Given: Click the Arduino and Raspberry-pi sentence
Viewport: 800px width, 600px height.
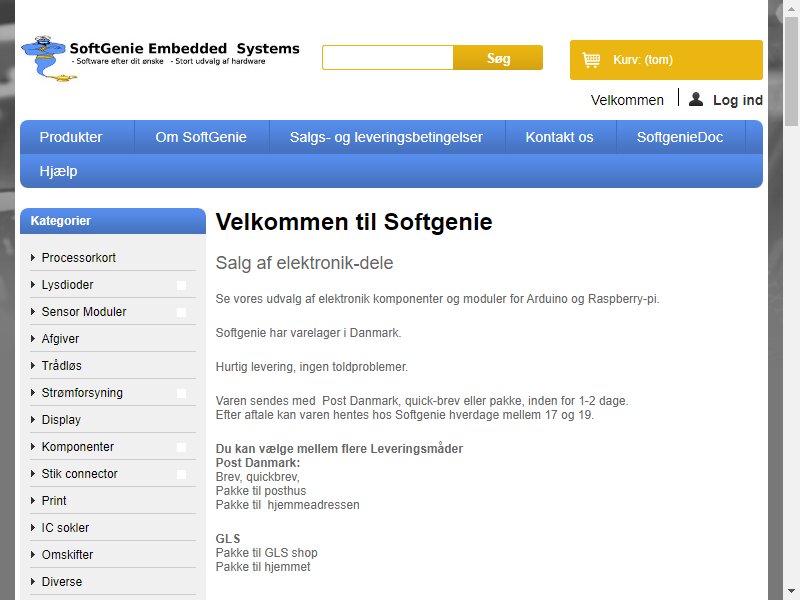Looking at the screenshot, I should click(x=437, y=299).
